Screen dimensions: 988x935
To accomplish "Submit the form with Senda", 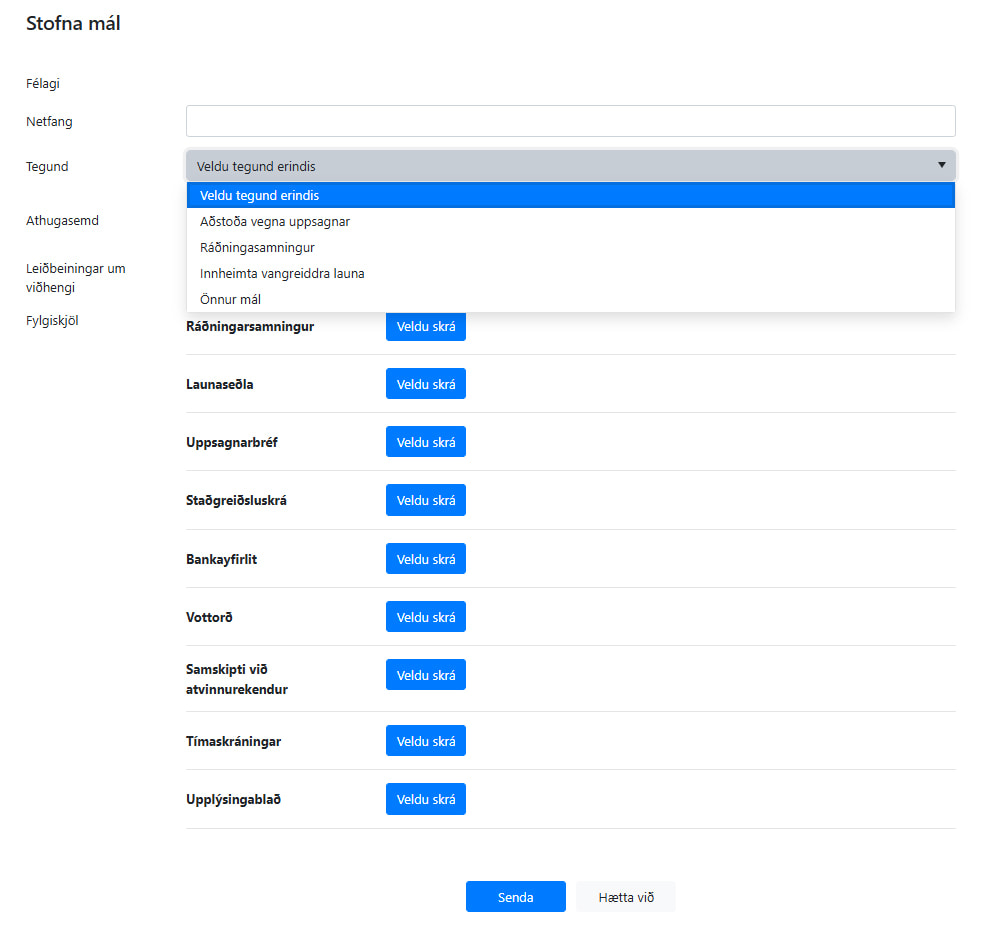I will pos(515,897).
